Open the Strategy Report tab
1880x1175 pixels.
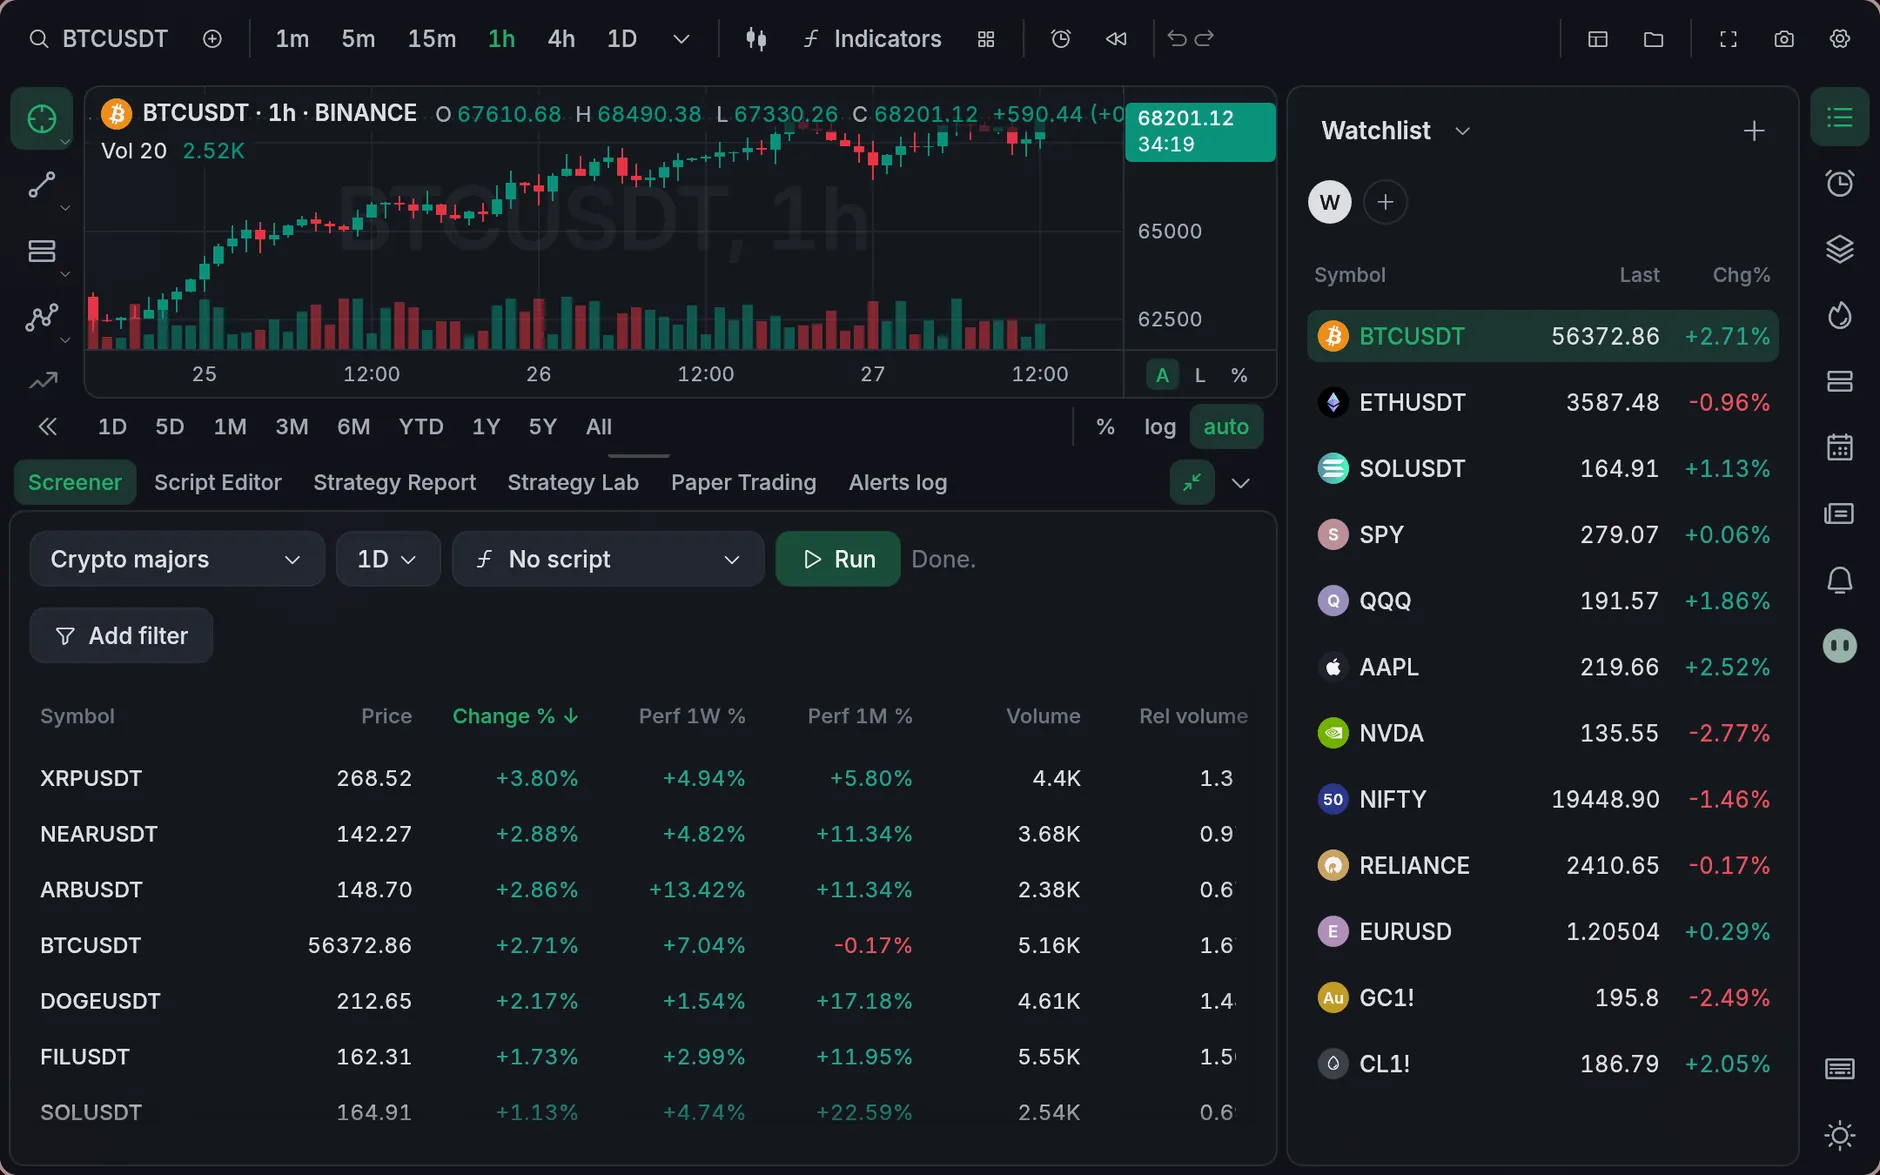(x=395, y=482)
